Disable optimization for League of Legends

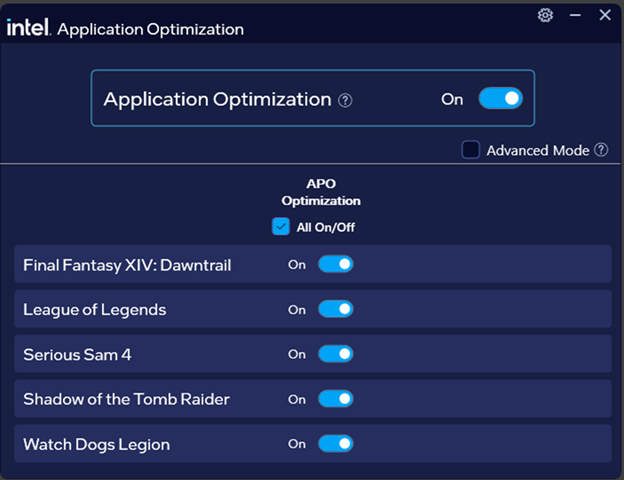[x=335, y=309]
